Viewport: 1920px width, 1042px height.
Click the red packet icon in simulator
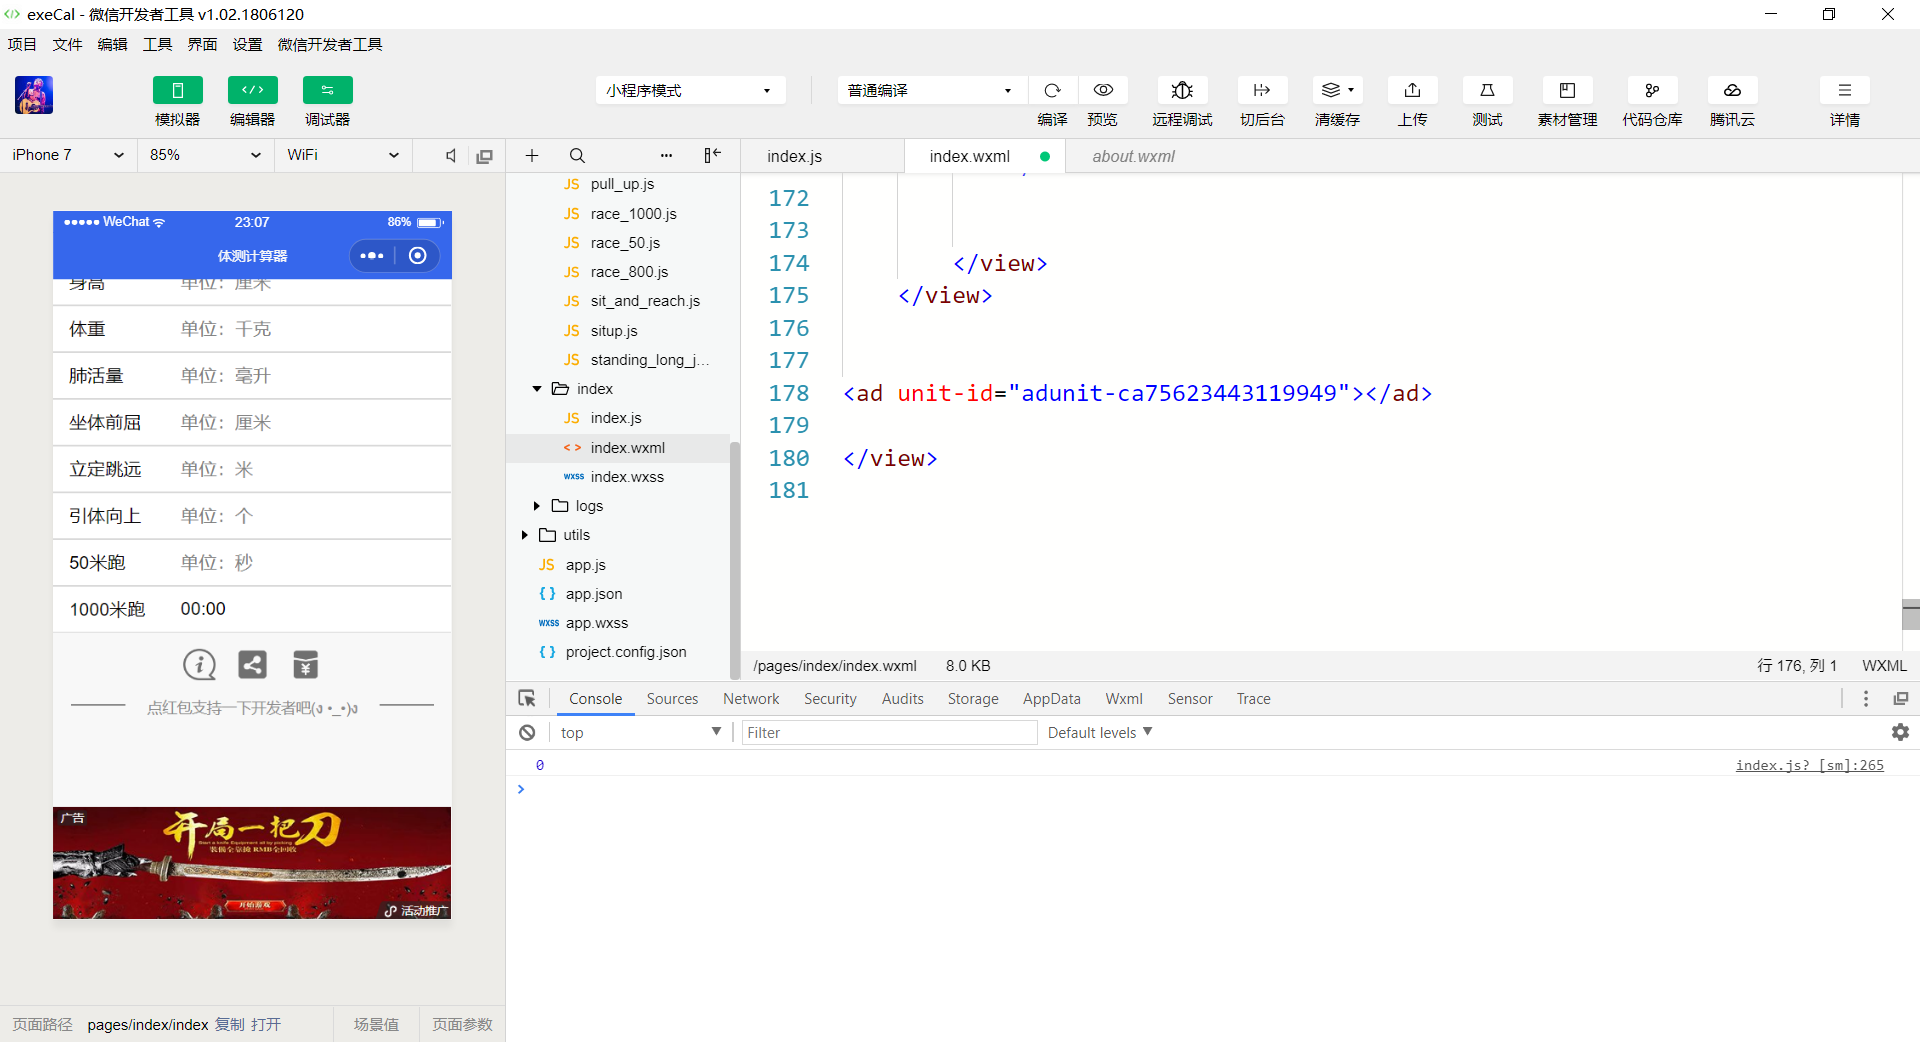click(x=305, y=665)
